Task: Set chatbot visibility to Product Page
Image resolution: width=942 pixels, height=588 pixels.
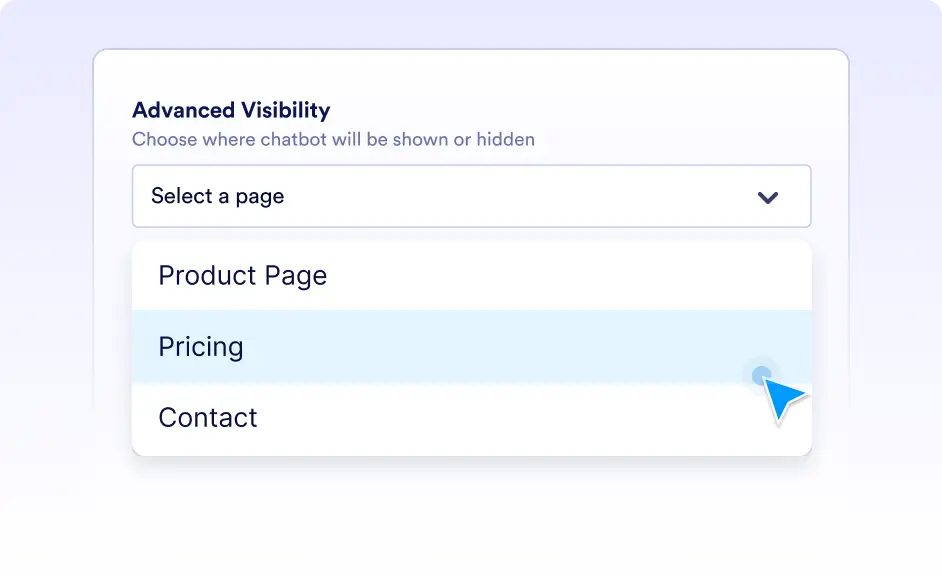Action: (x=471, y=275)
